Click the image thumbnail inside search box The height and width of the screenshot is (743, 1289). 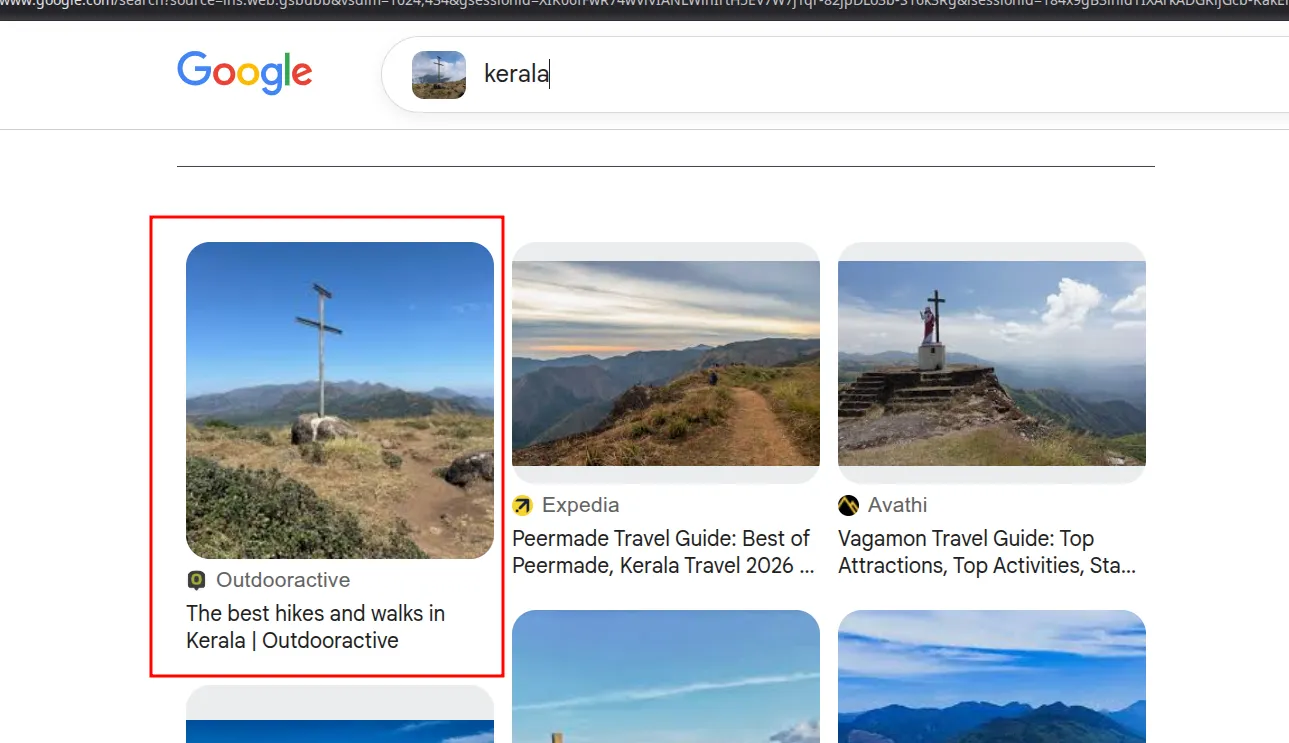click(439, 75)
